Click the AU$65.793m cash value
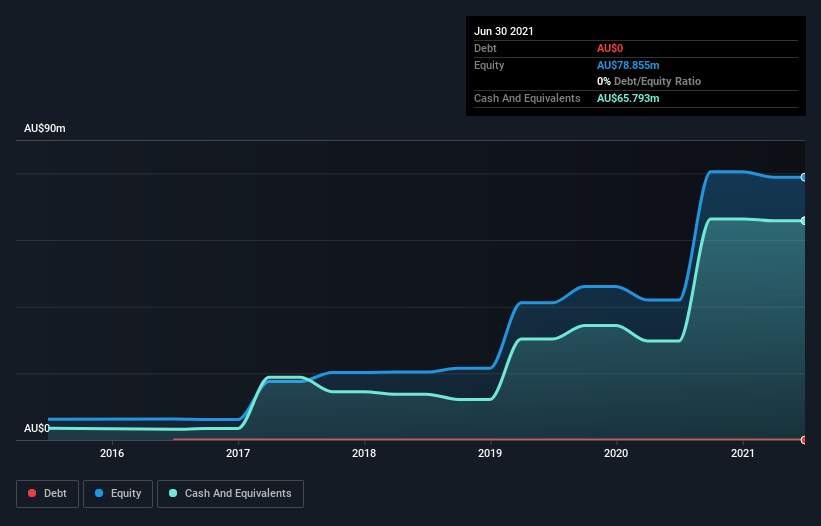 [x=628, y=98]
